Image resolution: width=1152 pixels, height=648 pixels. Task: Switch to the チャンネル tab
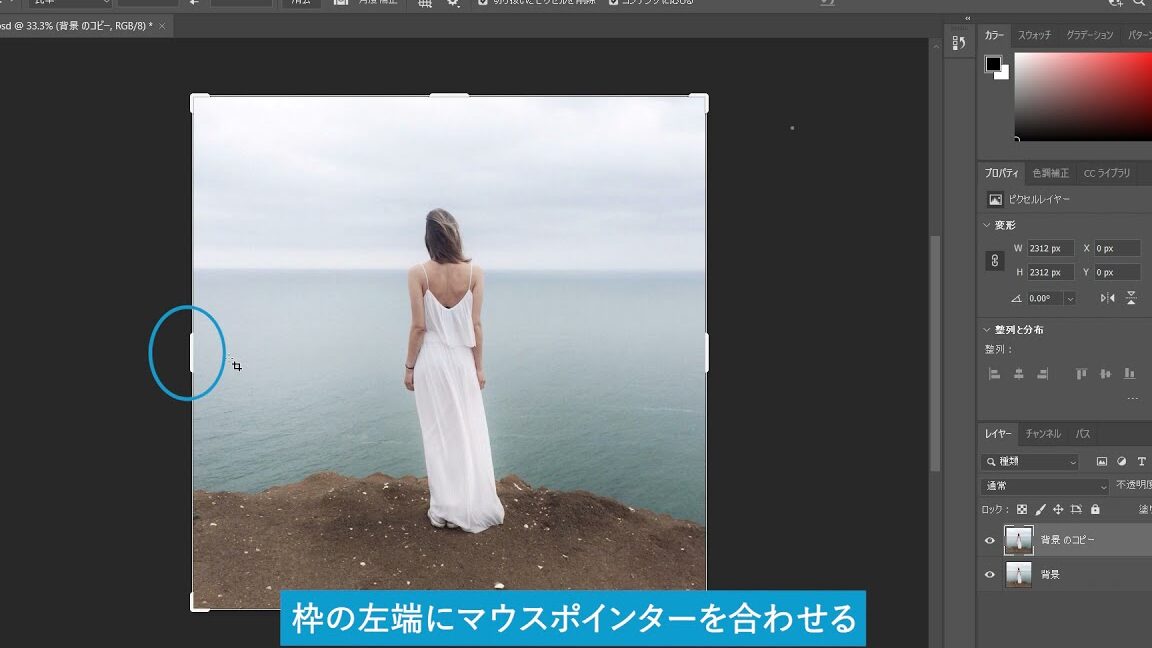[x=1043, y=433]
